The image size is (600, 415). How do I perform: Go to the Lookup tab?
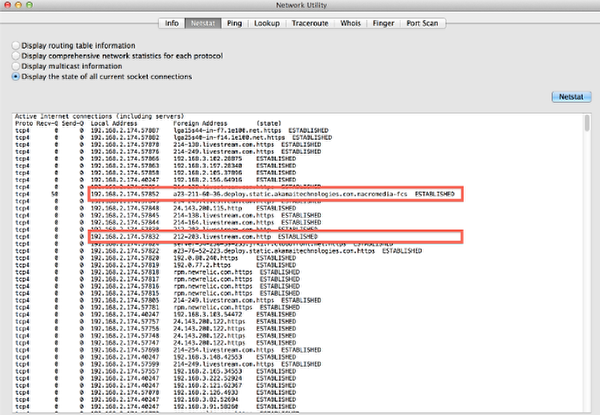point(267,23)
